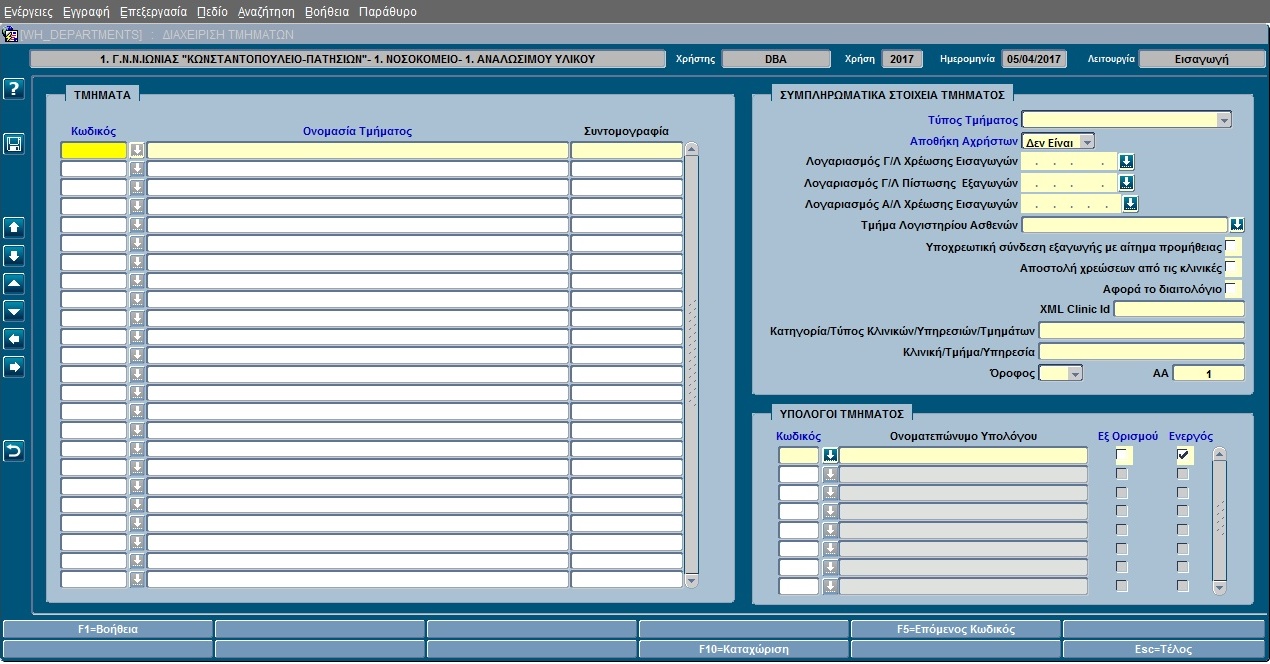1270x664 pixels.
Task: Click the Κατηγορία/Τύπος Κλινικών/Υπηρεσιών/Τμημάτων field
Action: 1142,330
